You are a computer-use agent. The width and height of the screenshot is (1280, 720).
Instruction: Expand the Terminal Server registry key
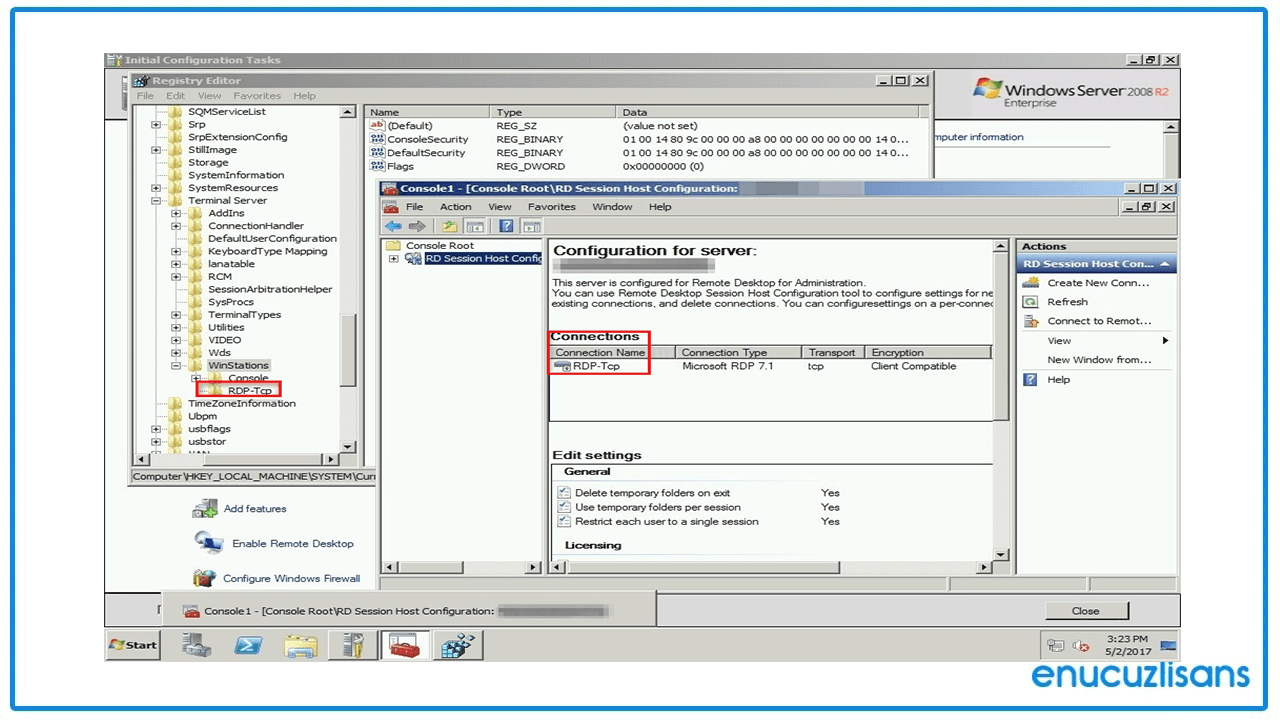[x=157, y=200]
